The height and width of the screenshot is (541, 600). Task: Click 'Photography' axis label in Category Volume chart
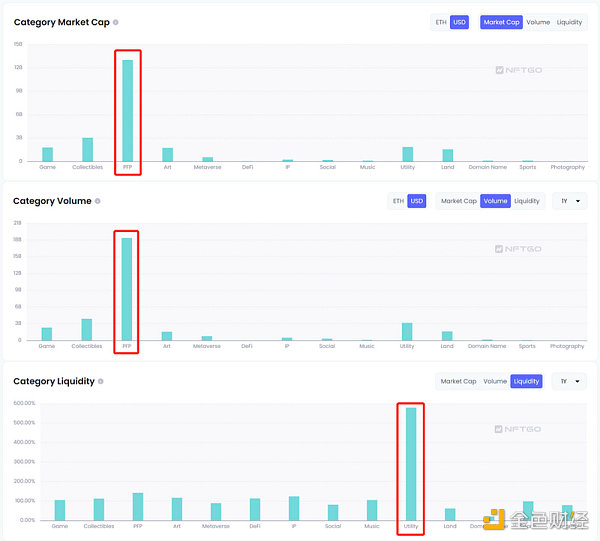click(567, 346)
